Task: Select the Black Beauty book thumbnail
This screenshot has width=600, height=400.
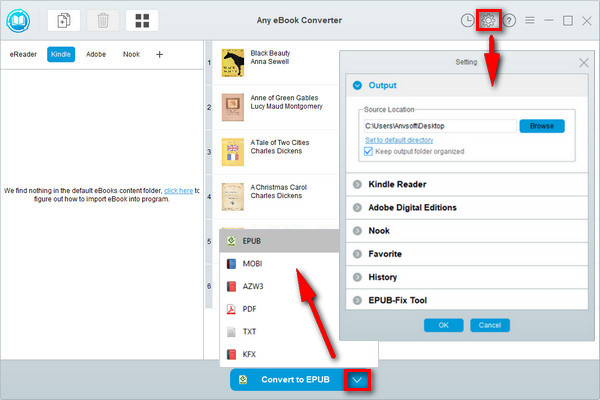Action: pyautogui.click(x=233, y=63)
